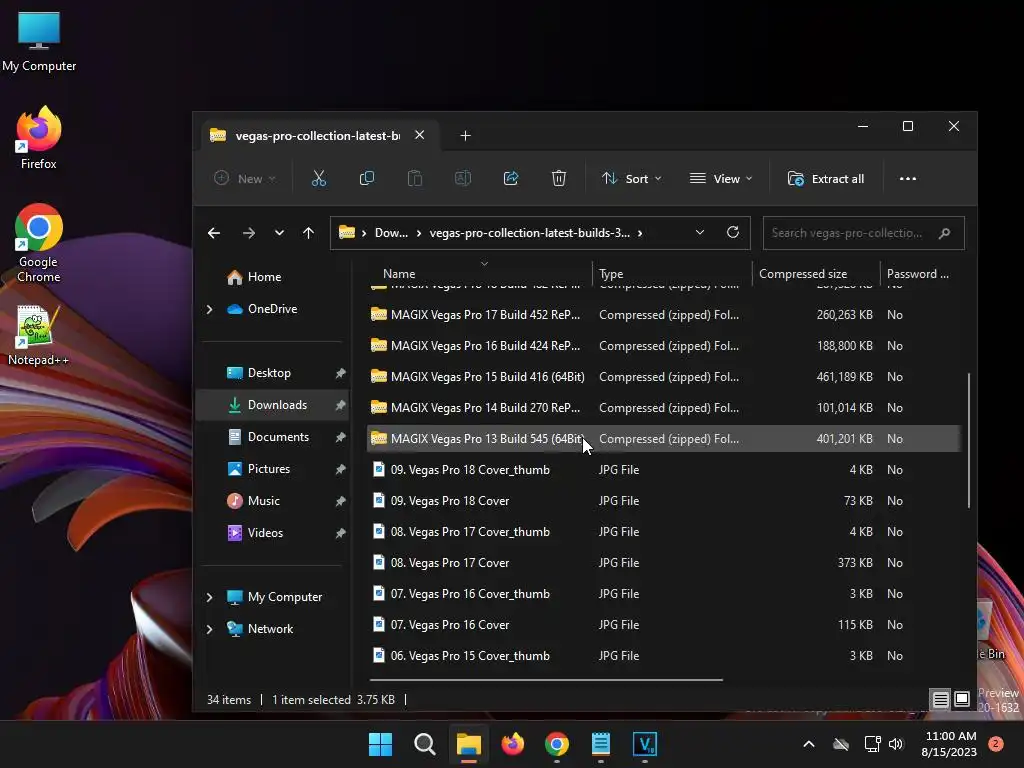Image resolution: width=1024 pixels, height=768 pixels.
Task: Close the vegas-pro-collection tab
Action: coord(419,135)
